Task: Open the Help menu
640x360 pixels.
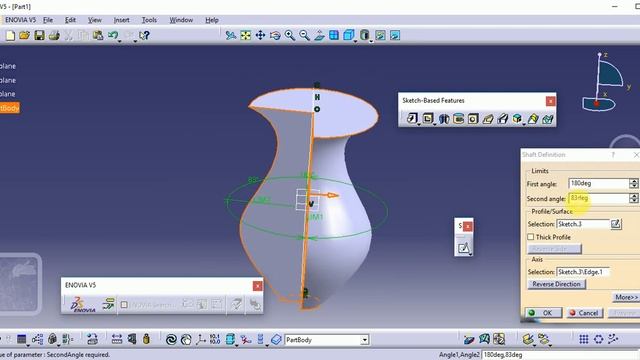Action: point(212,20)
